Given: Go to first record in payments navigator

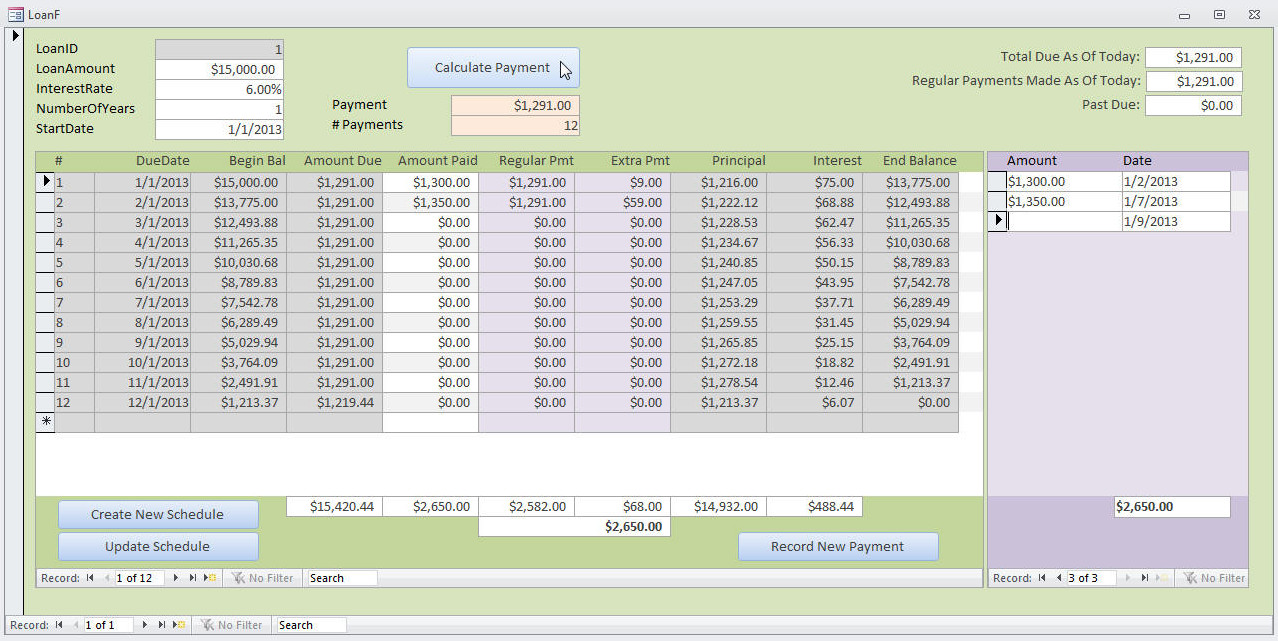Looking at the screenshot, I should click(x=1042, y=578).
